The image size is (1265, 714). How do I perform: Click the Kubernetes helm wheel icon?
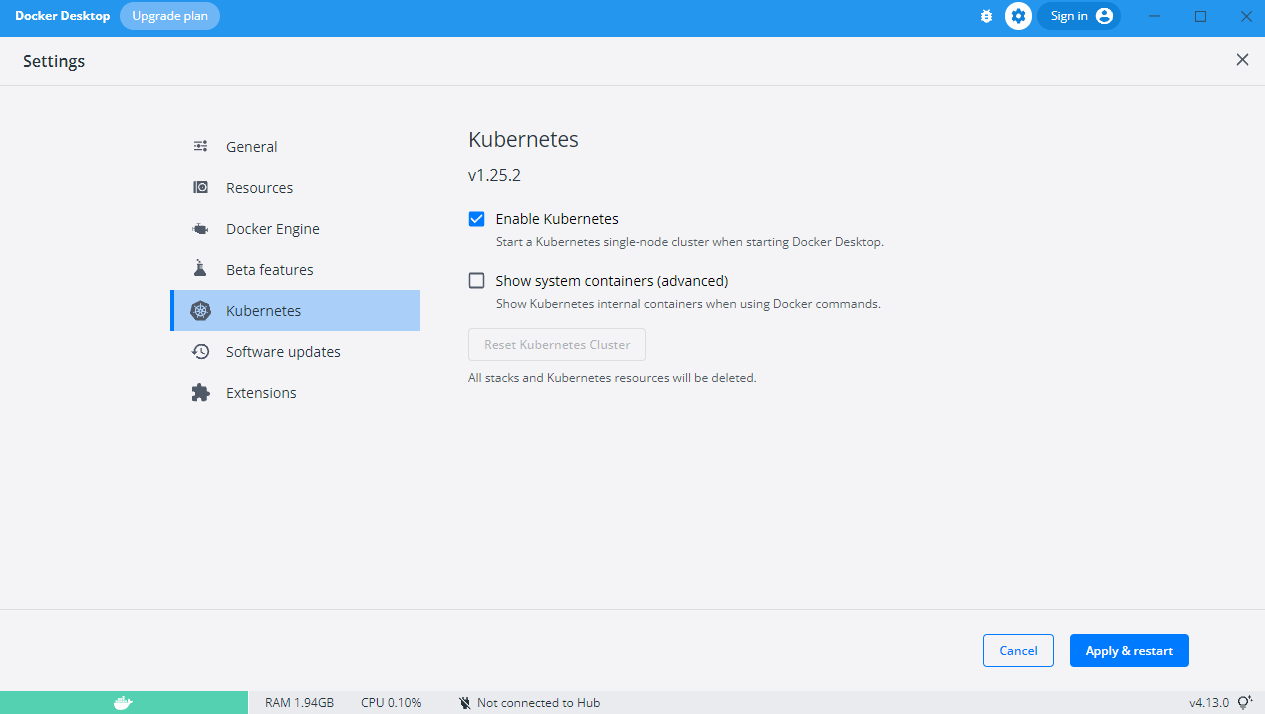(x=200, y=311)
